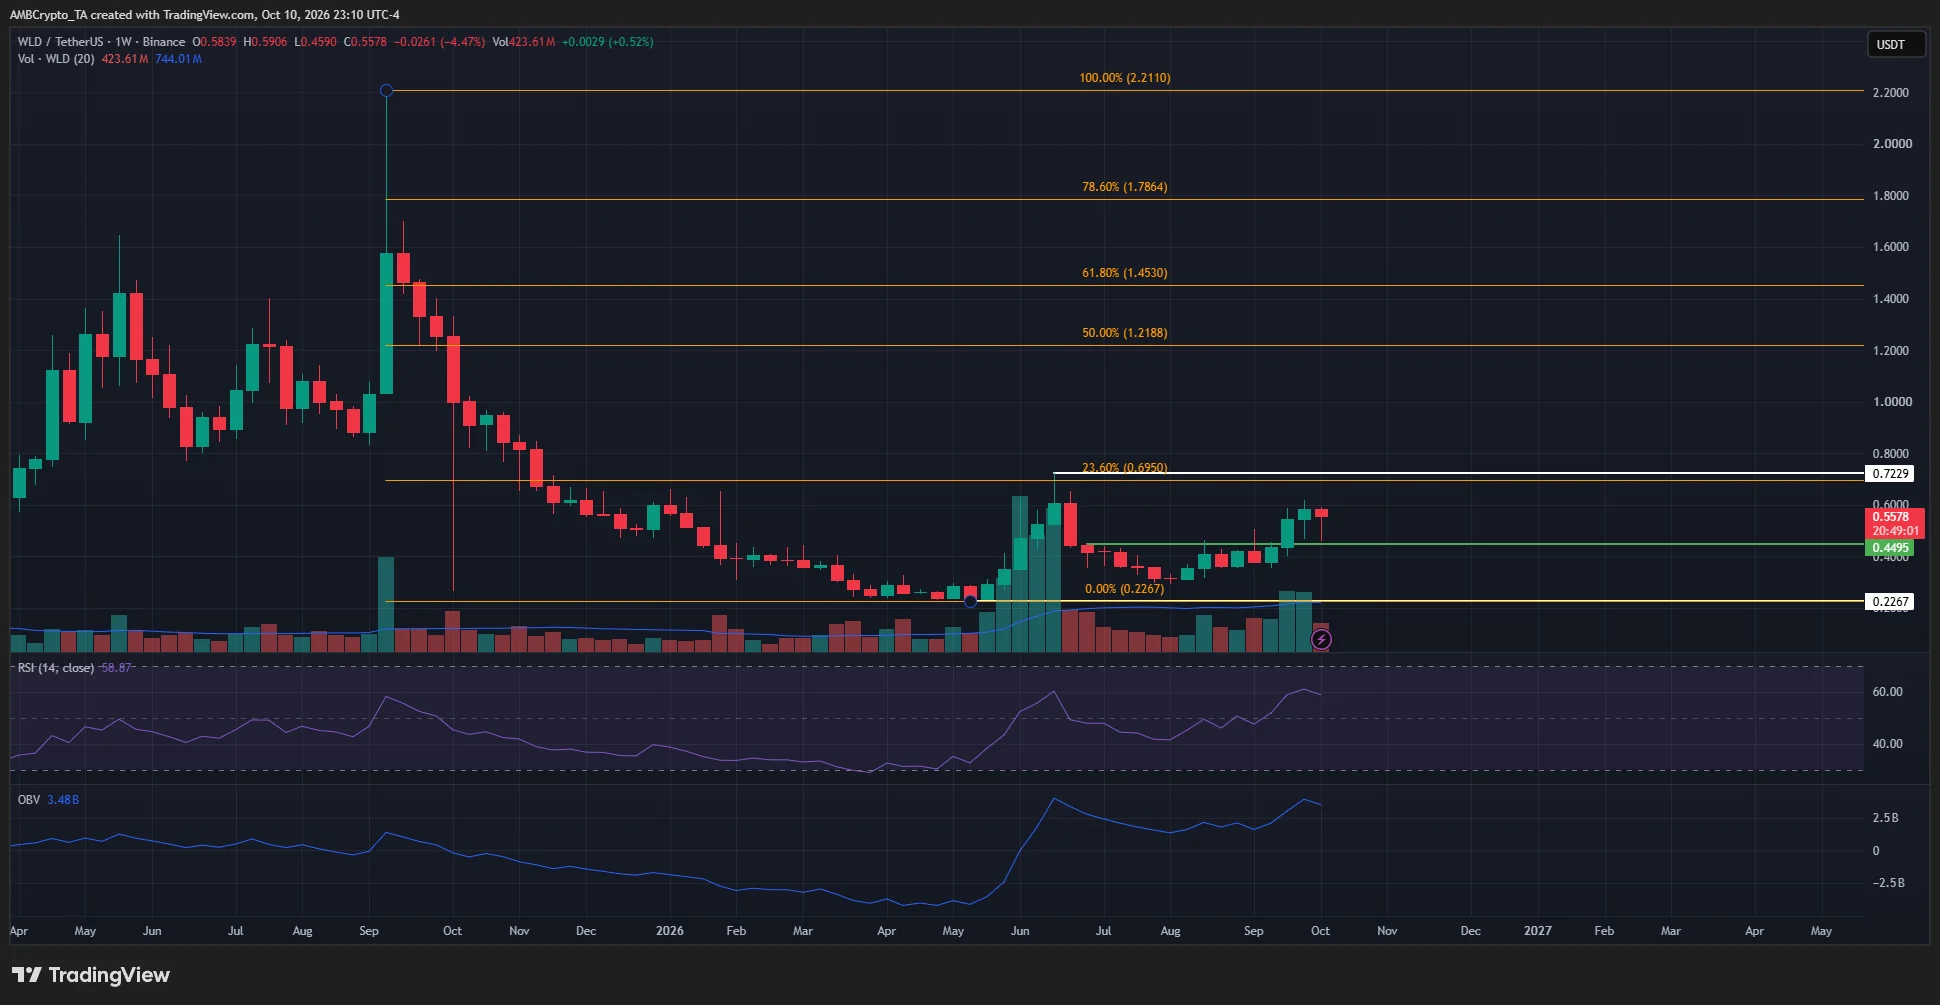Image resolution: width=1940 pixels, height=1005 pixels.
Task: Click the 2027 label on time axis
Action: click(x=1537, y=931)
